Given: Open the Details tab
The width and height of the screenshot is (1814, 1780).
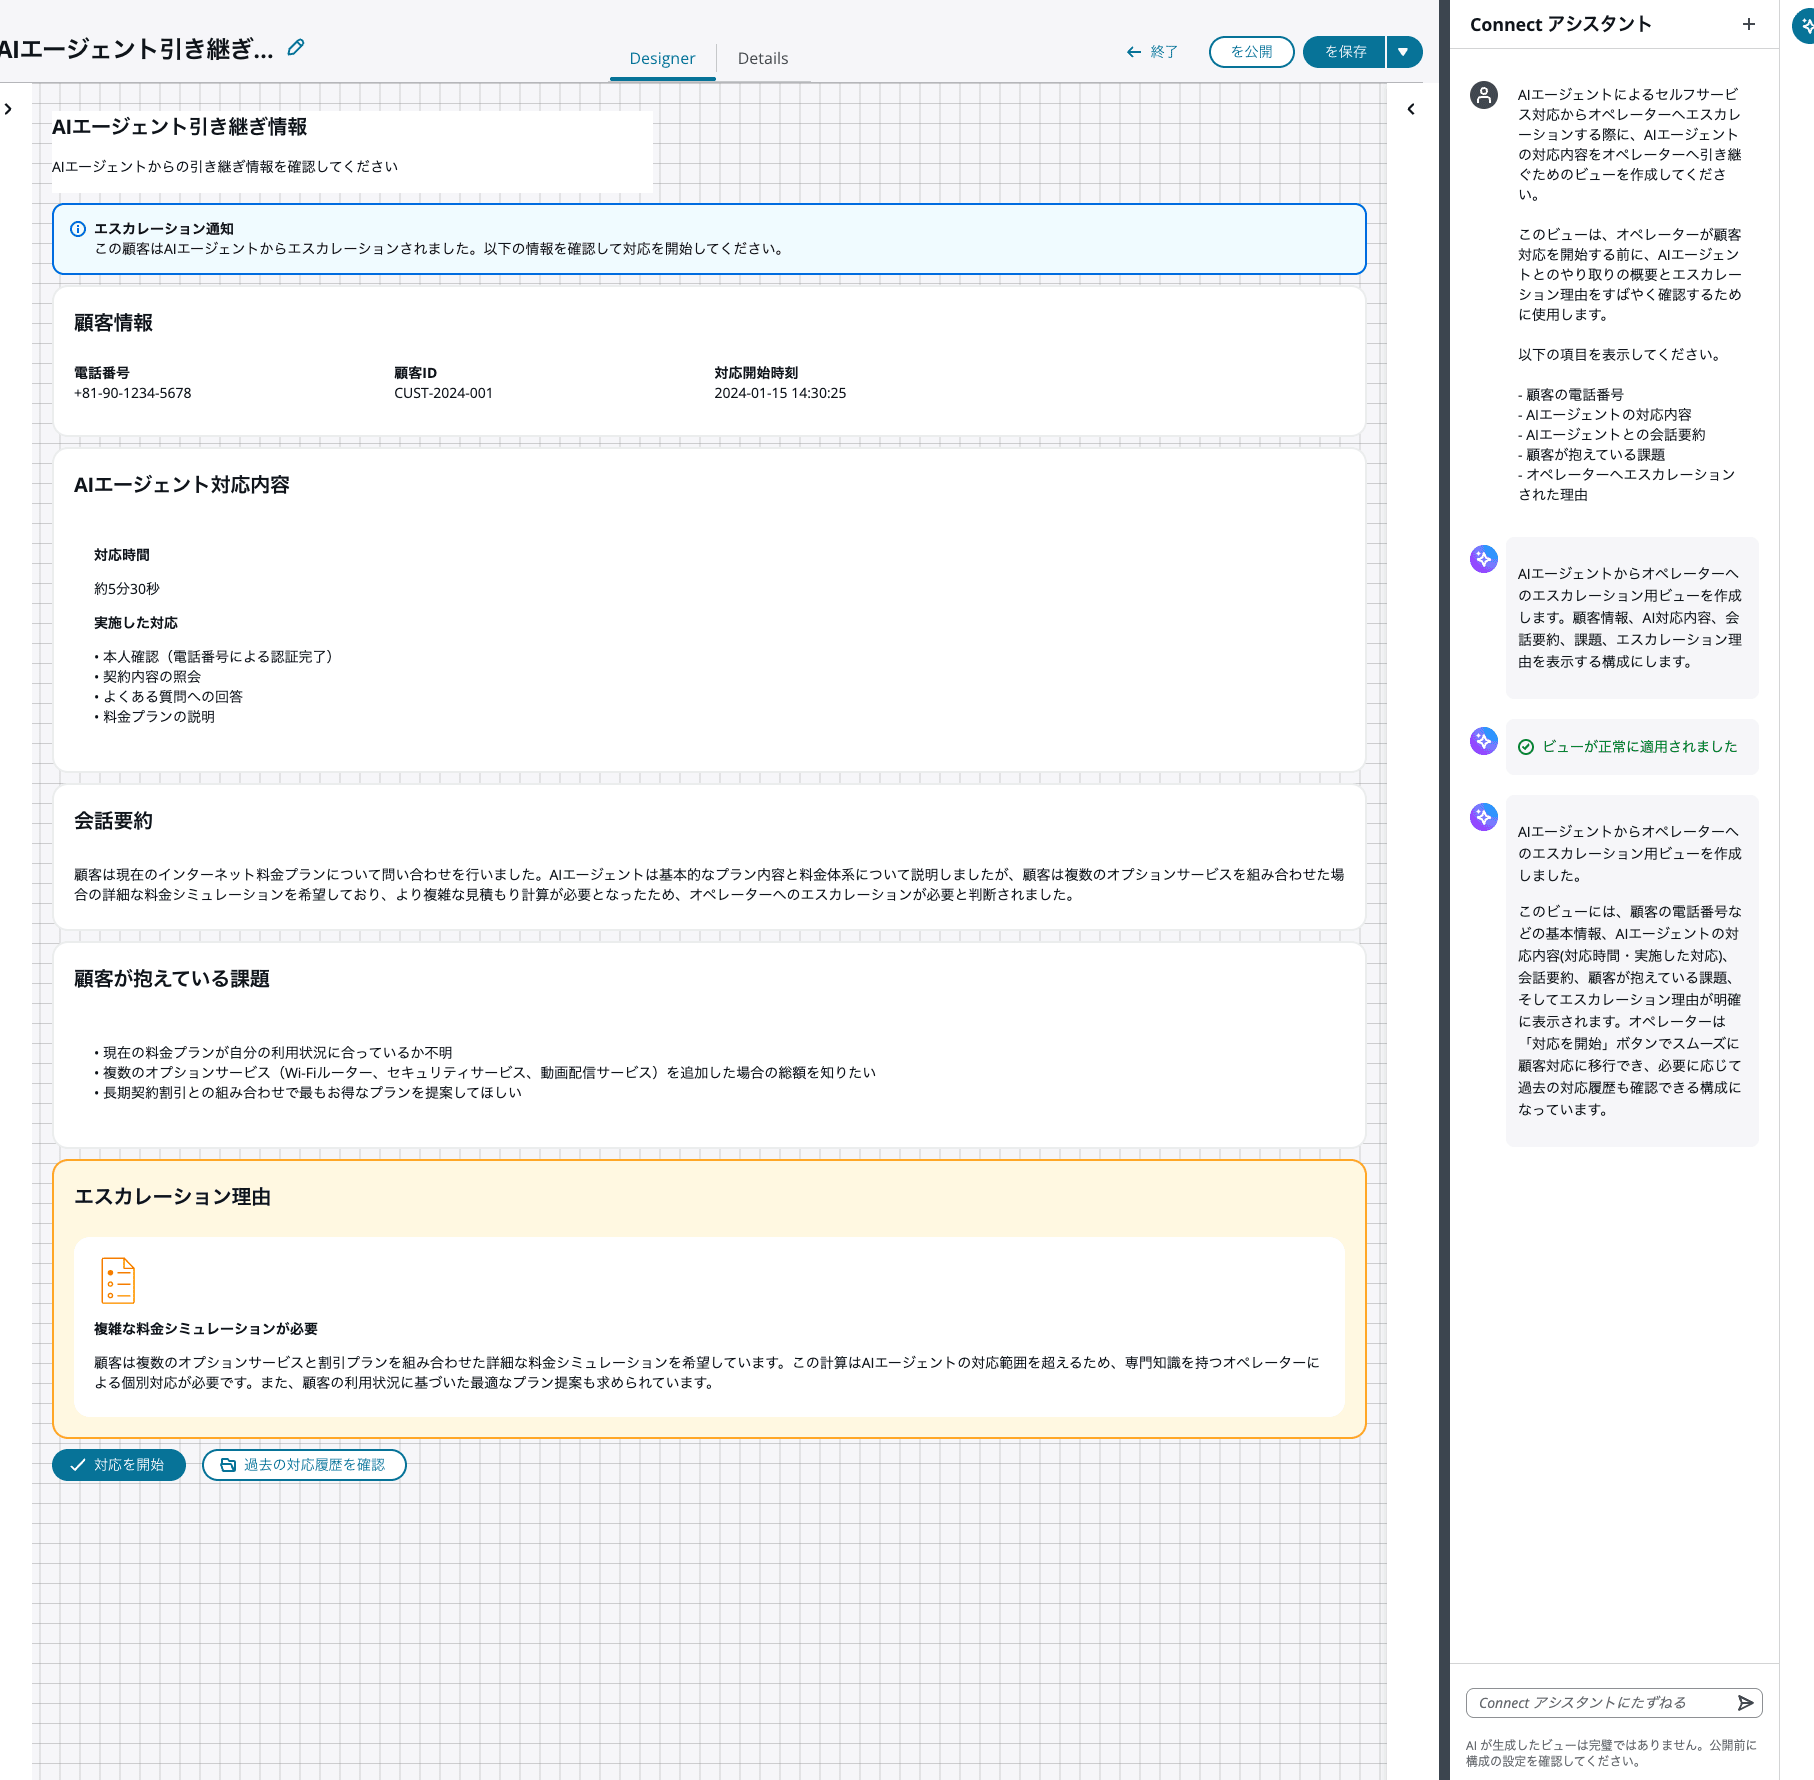Looking at the screenshot, I should tap(763, 58).
